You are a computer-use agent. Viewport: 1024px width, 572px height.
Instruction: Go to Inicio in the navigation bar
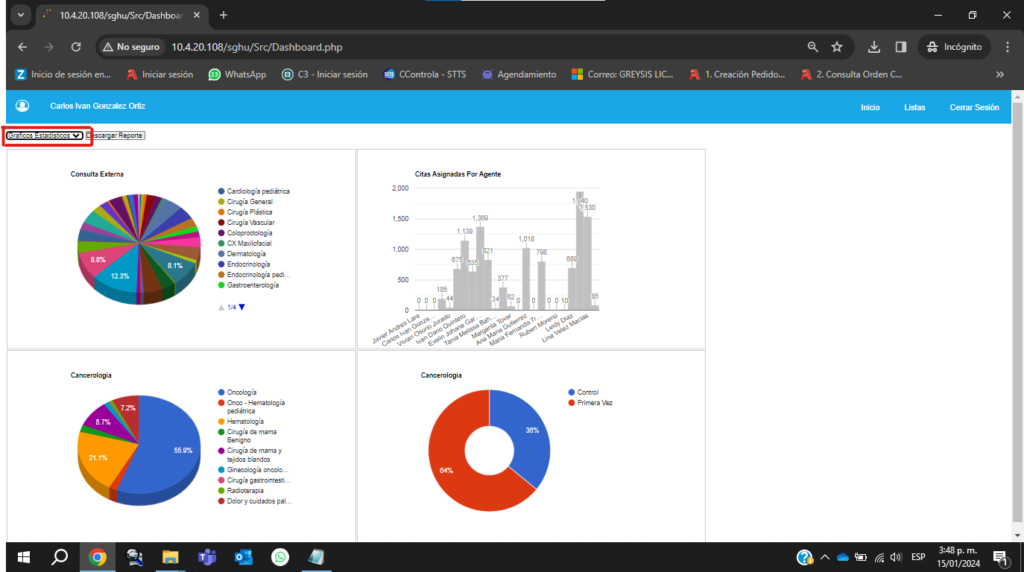coord(870,107)
